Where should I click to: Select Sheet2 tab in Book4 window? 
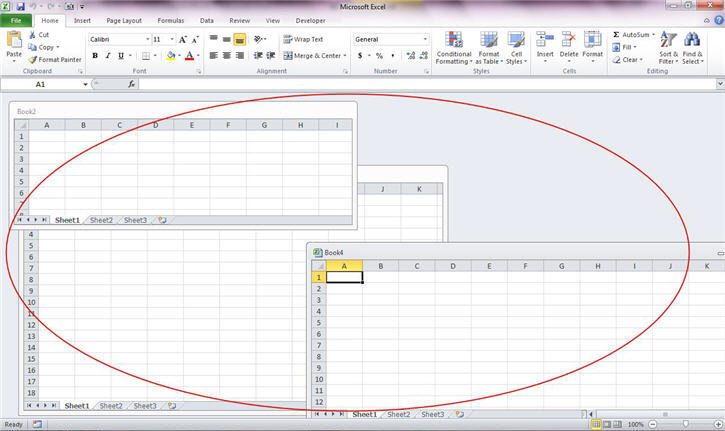click(x=399, y=414)
